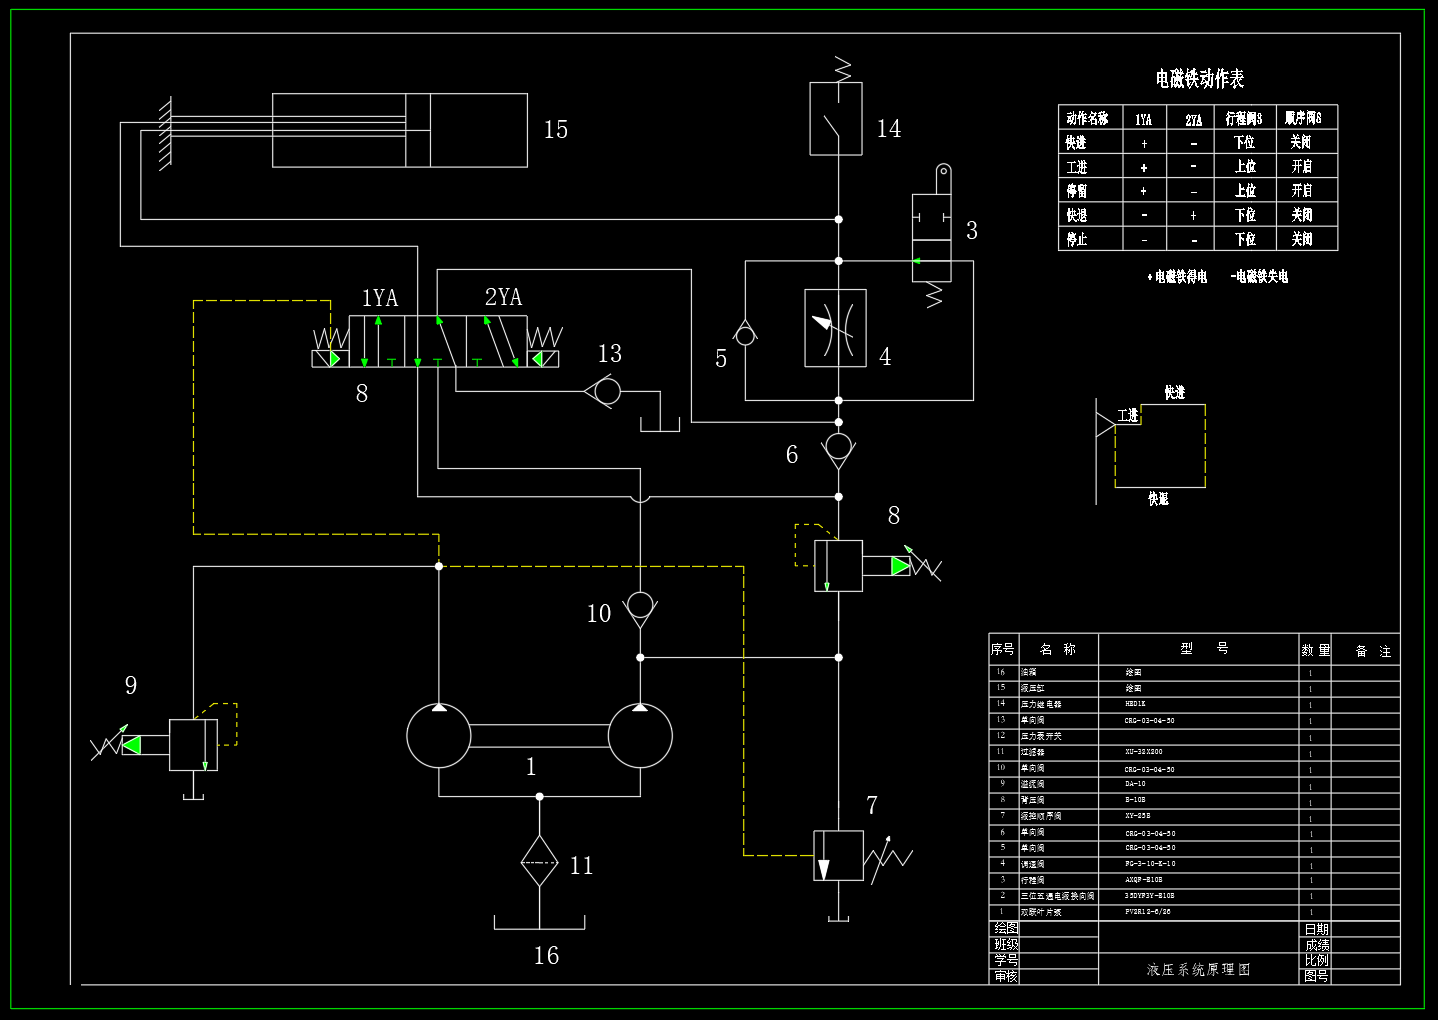Click '学号' title block label
Viewport: 1438px width, 1020px height.
click(x=1006, y=960)
